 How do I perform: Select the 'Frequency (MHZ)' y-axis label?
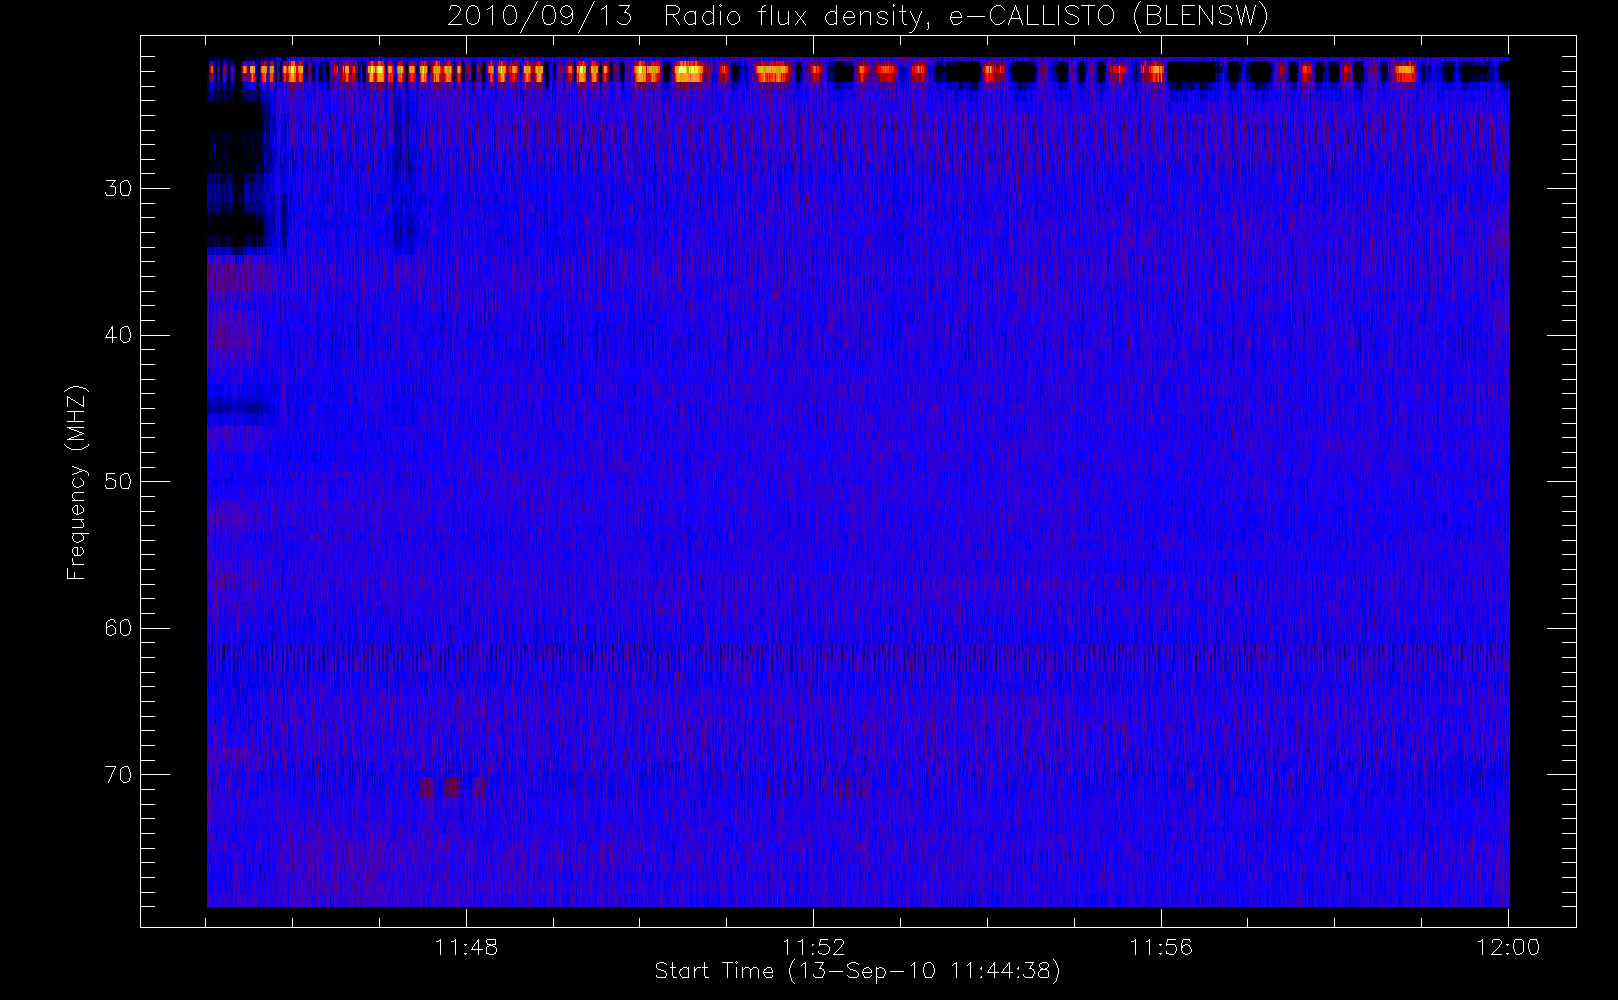pyautogui.click(x=77, y=482)
